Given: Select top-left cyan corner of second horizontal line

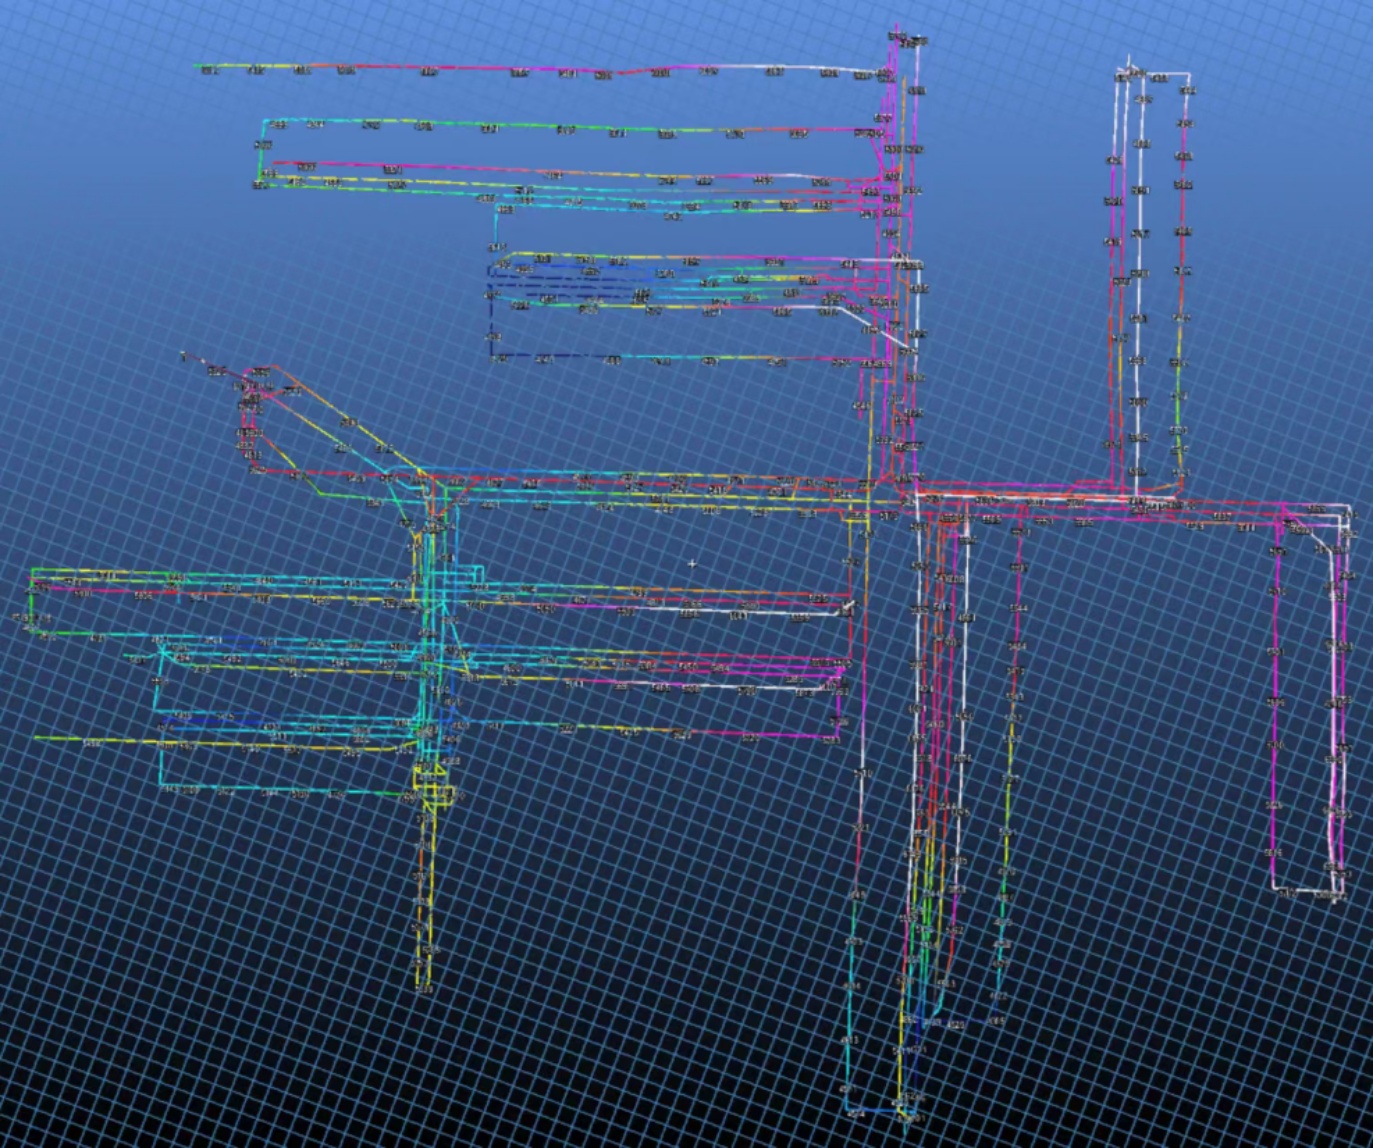Looking at the screenshot, I should coord(265,123).
